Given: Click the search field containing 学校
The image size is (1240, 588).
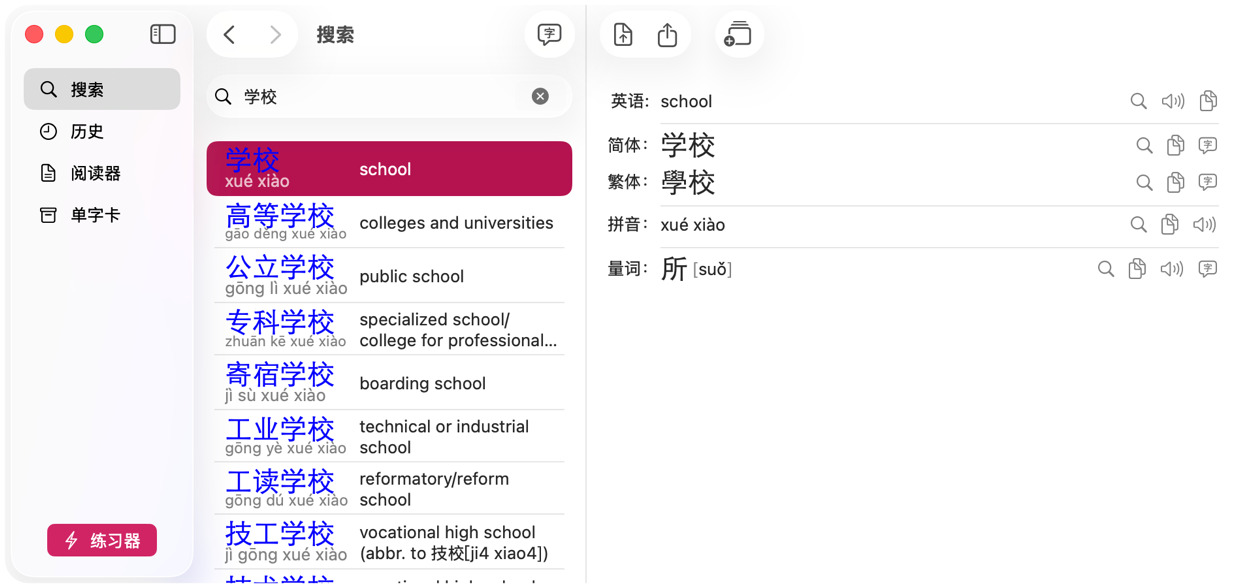Looking at the screenshot, I should [x=389, y=96].
